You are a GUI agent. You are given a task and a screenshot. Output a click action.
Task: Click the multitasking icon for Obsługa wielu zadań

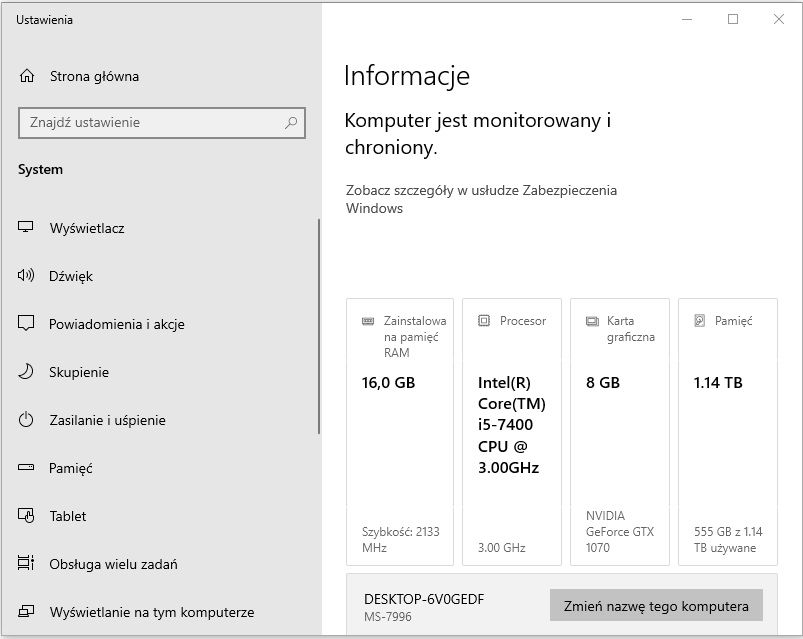[26, 563]
